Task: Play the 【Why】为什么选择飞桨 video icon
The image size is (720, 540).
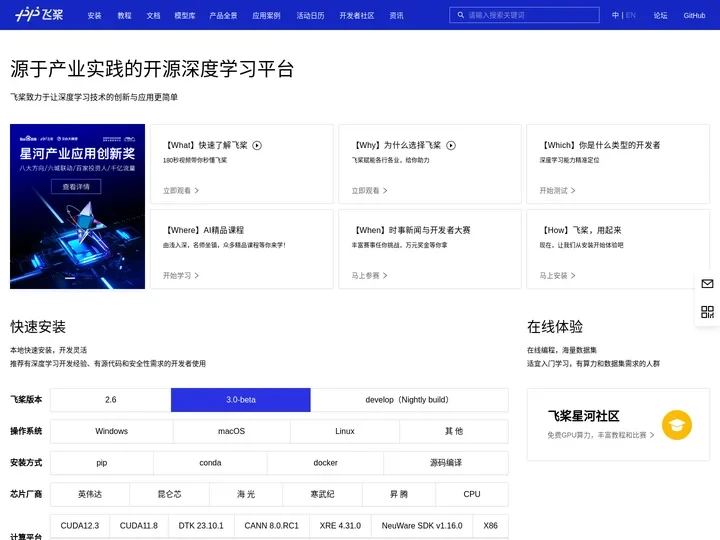Action: coord(451,146)
